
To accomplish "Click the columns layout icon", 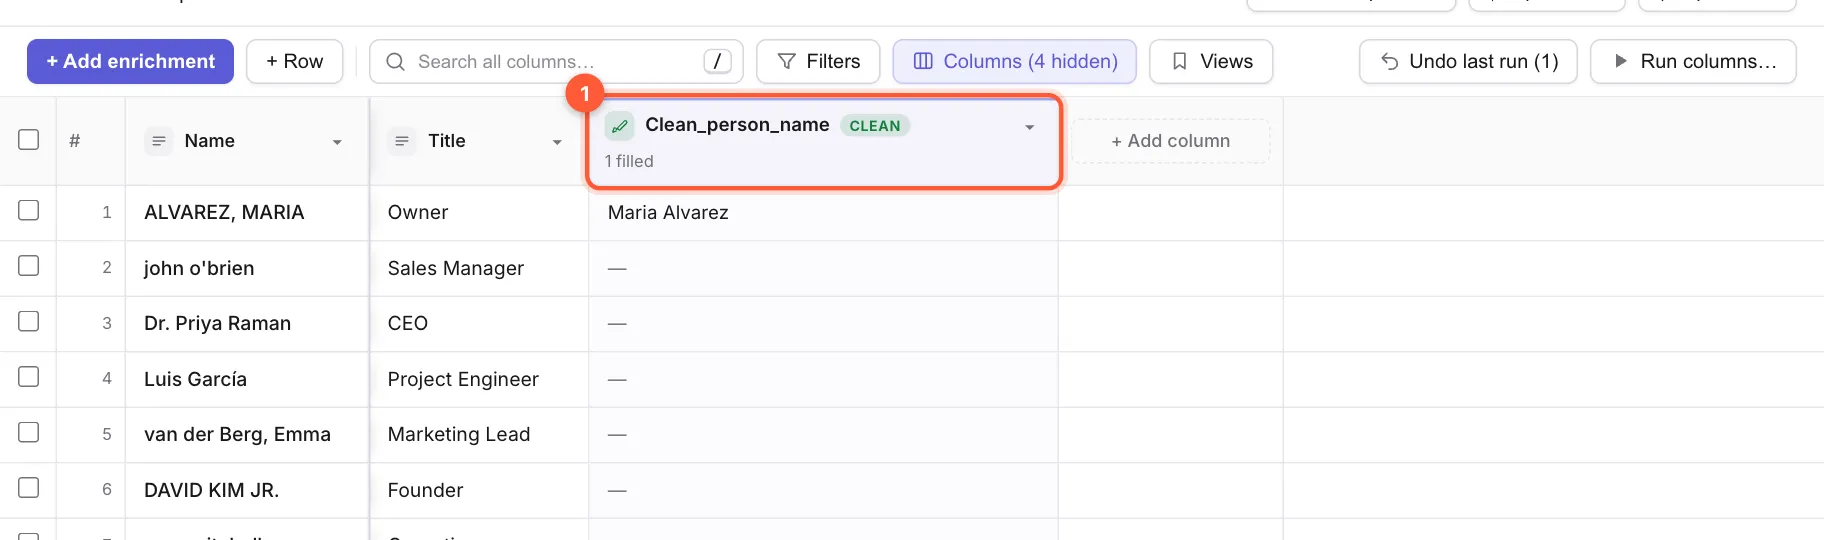I will (923, 62).
